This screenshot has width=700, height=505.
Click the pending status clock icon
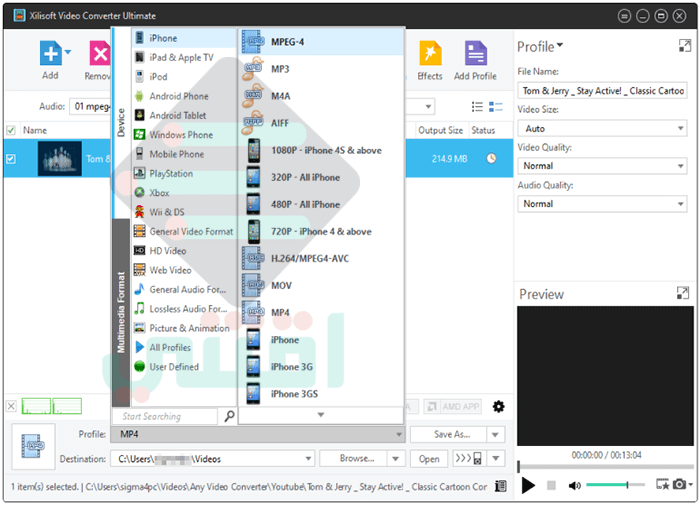coord(491,158)
